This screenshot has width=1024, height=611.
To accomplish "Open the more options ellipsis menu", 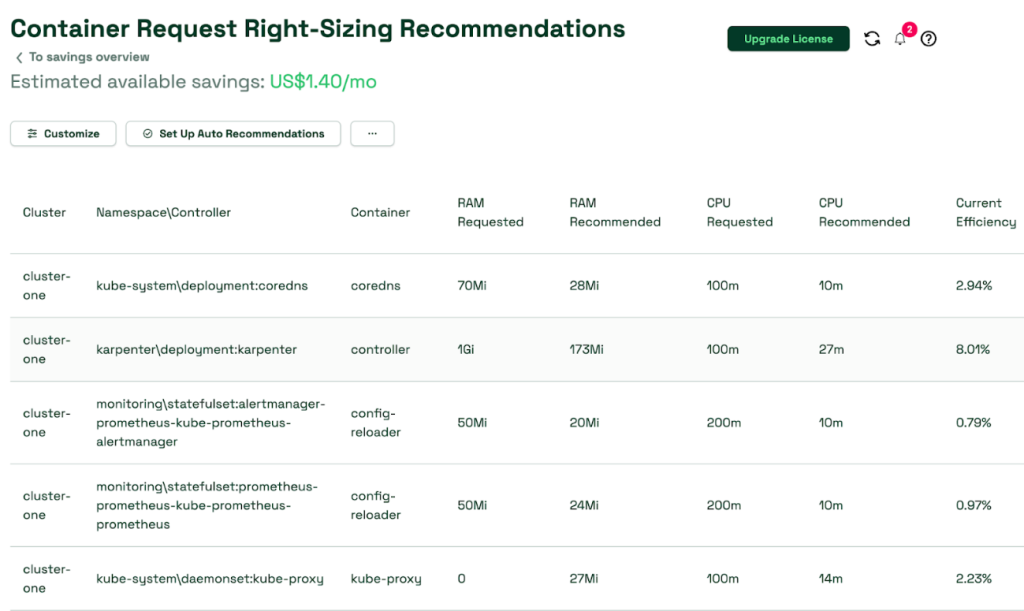I will pos(372,134).
